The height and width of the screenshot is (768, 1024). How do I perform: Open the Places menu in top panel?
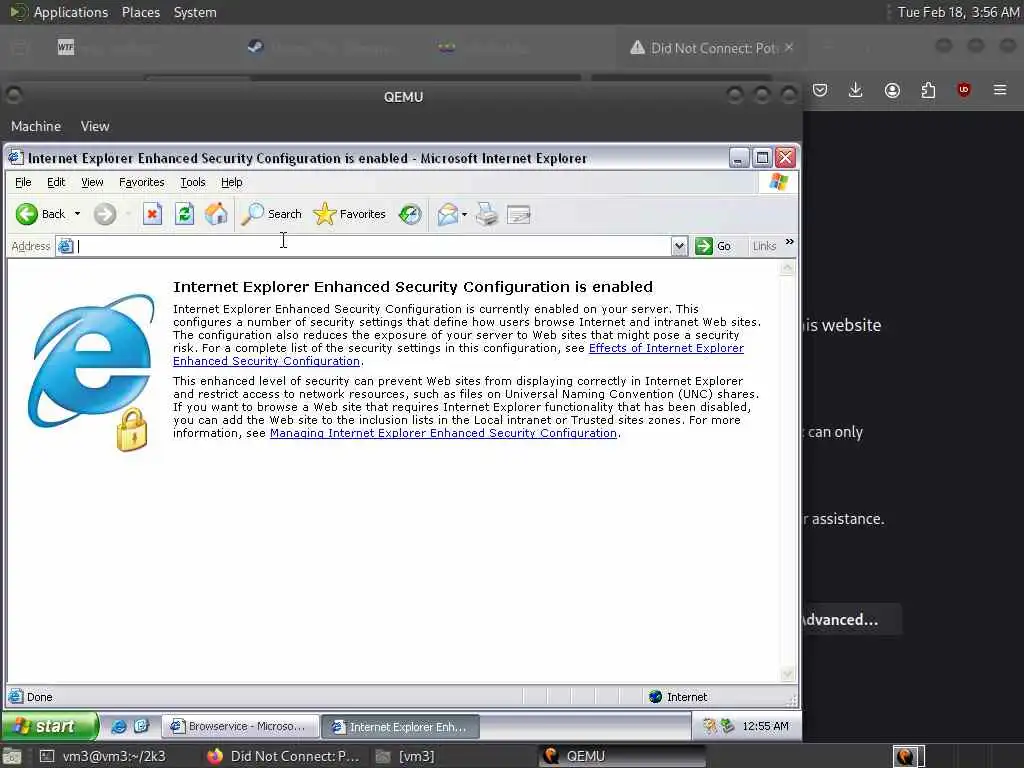pos(140,12)
